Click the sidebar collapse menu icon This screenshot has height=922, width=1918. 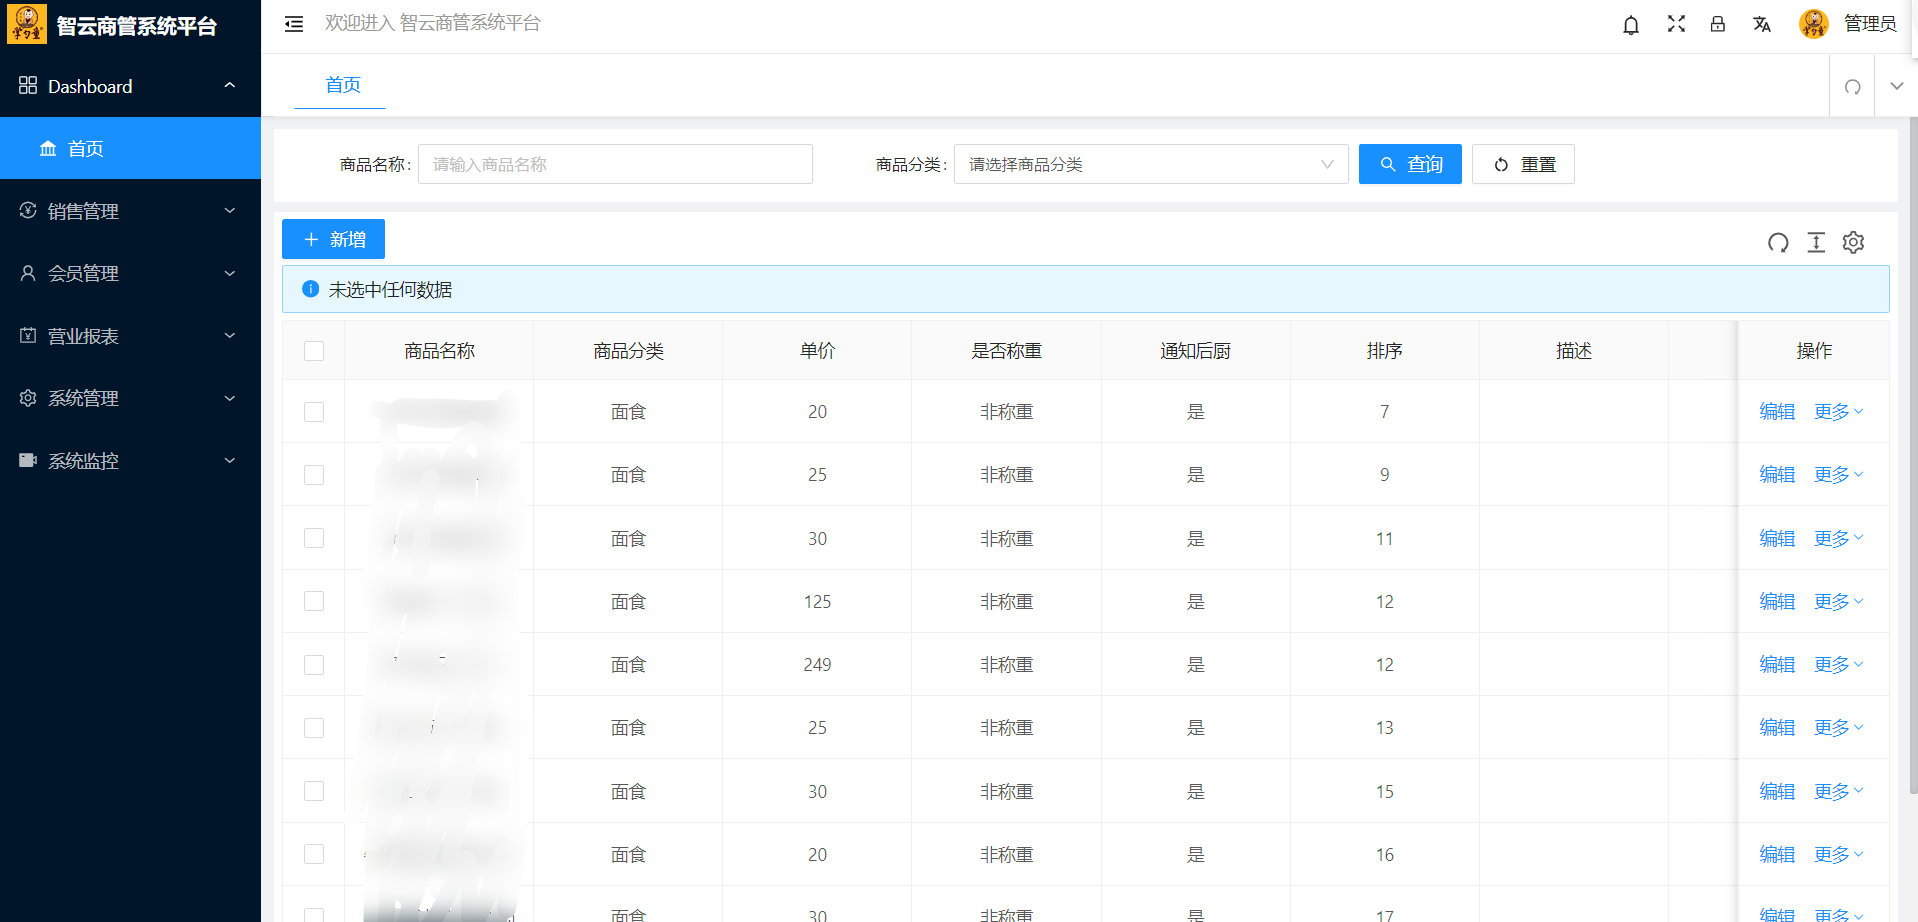coord(294,24)
